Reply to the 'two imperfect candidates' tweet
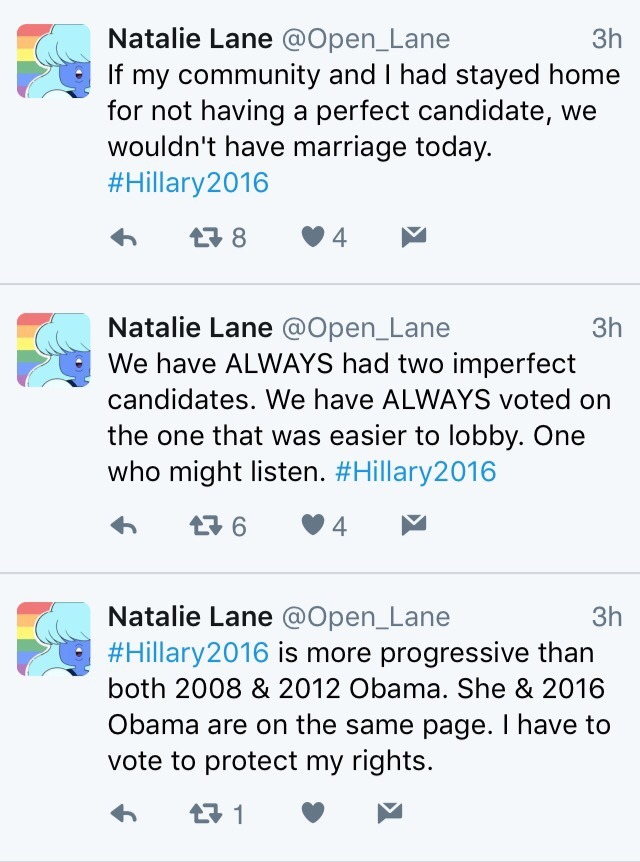640x862 pixels. (123, 525)
